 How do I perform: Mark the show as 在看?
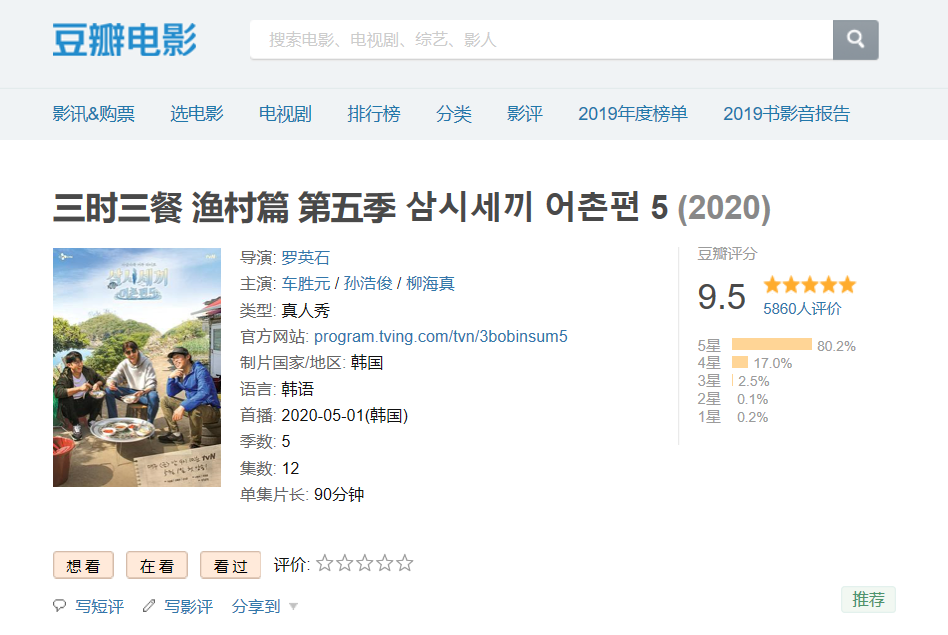point(156,566)
